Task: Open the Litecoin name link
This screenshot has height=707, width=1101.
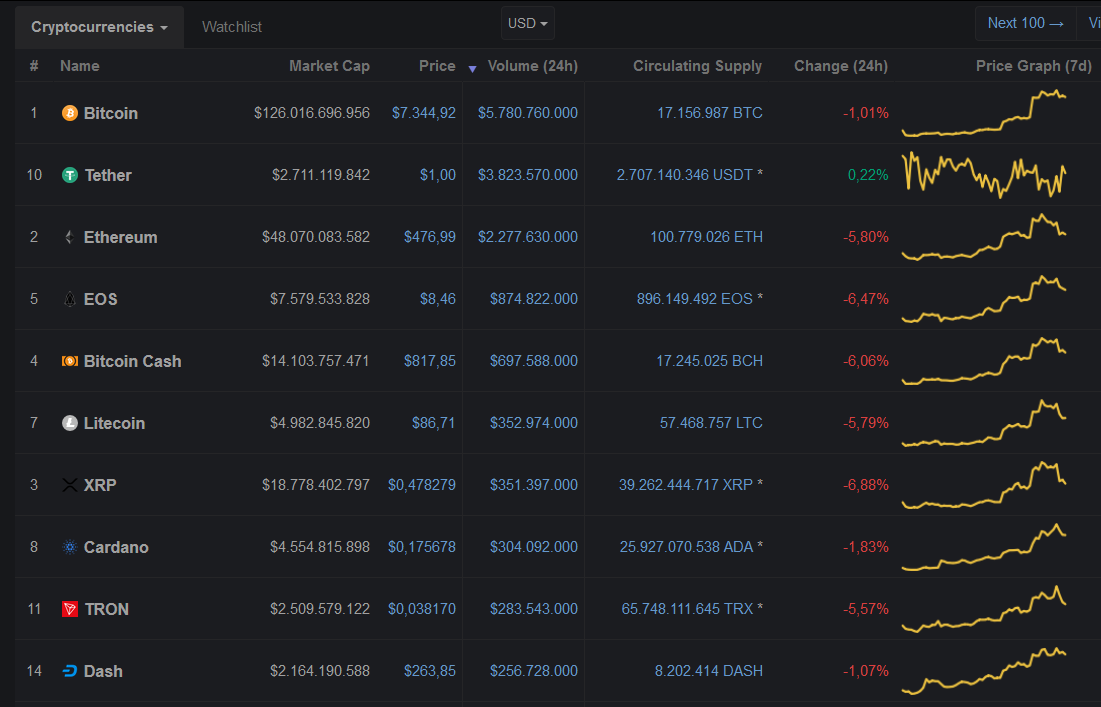Action: [114, 423]
